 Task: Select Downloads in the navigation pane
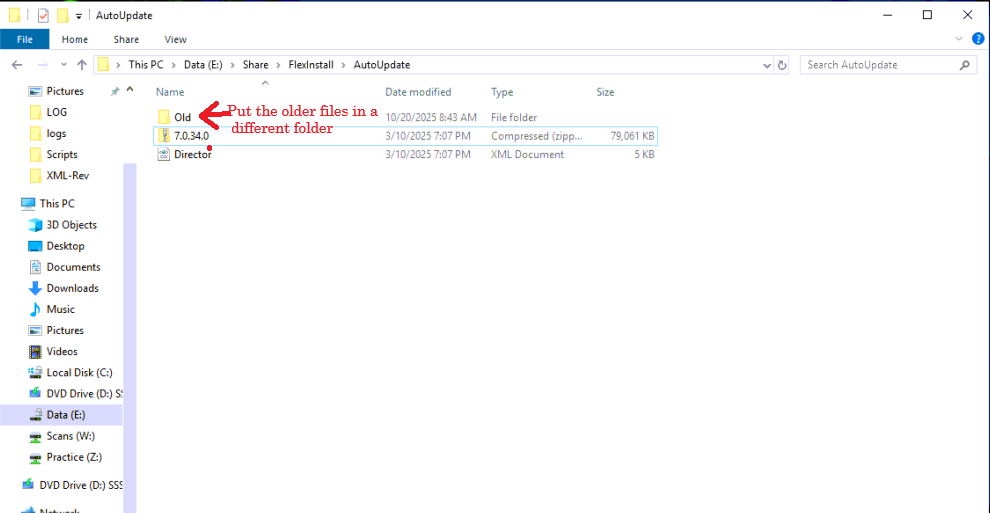coord(72,288)
